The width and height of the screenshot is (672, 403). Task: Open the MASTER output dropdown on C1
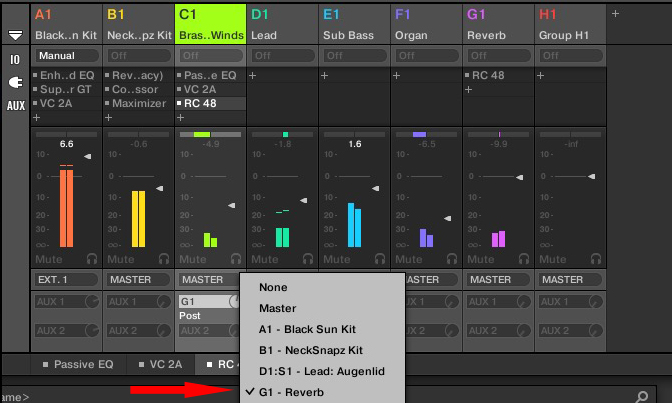point(209,280)
